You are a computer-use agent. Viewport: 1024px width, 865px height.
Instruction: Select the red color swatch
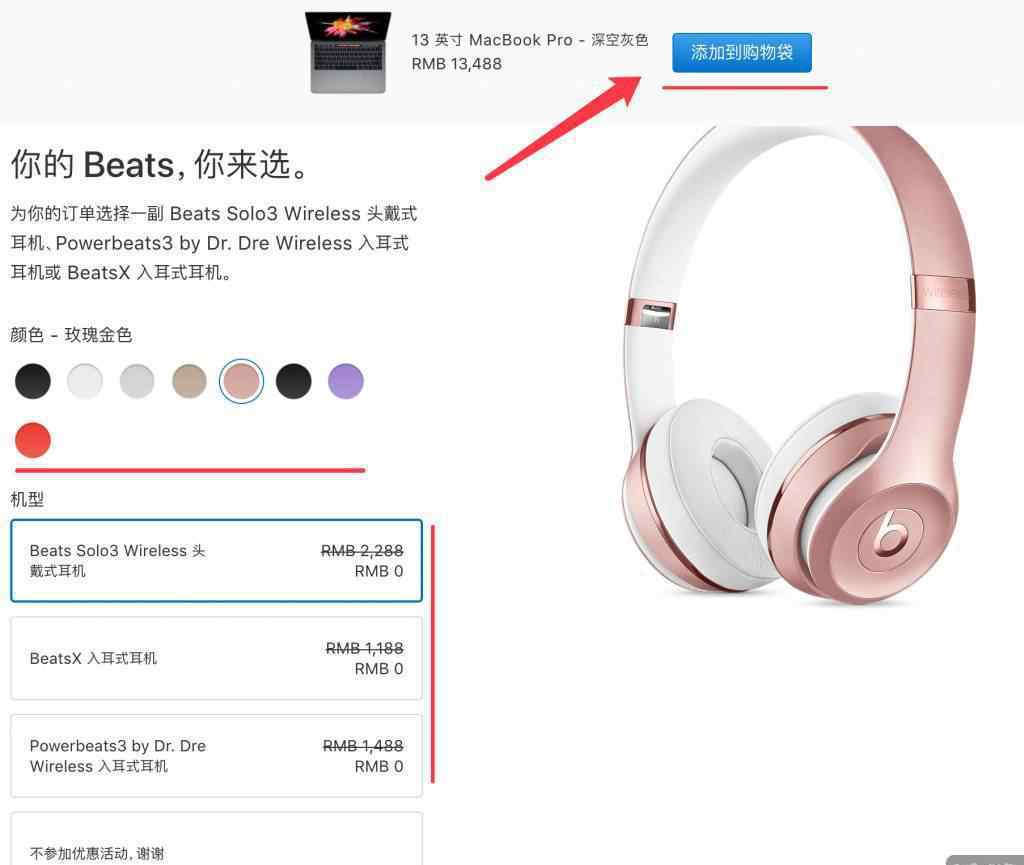(33, 440)
